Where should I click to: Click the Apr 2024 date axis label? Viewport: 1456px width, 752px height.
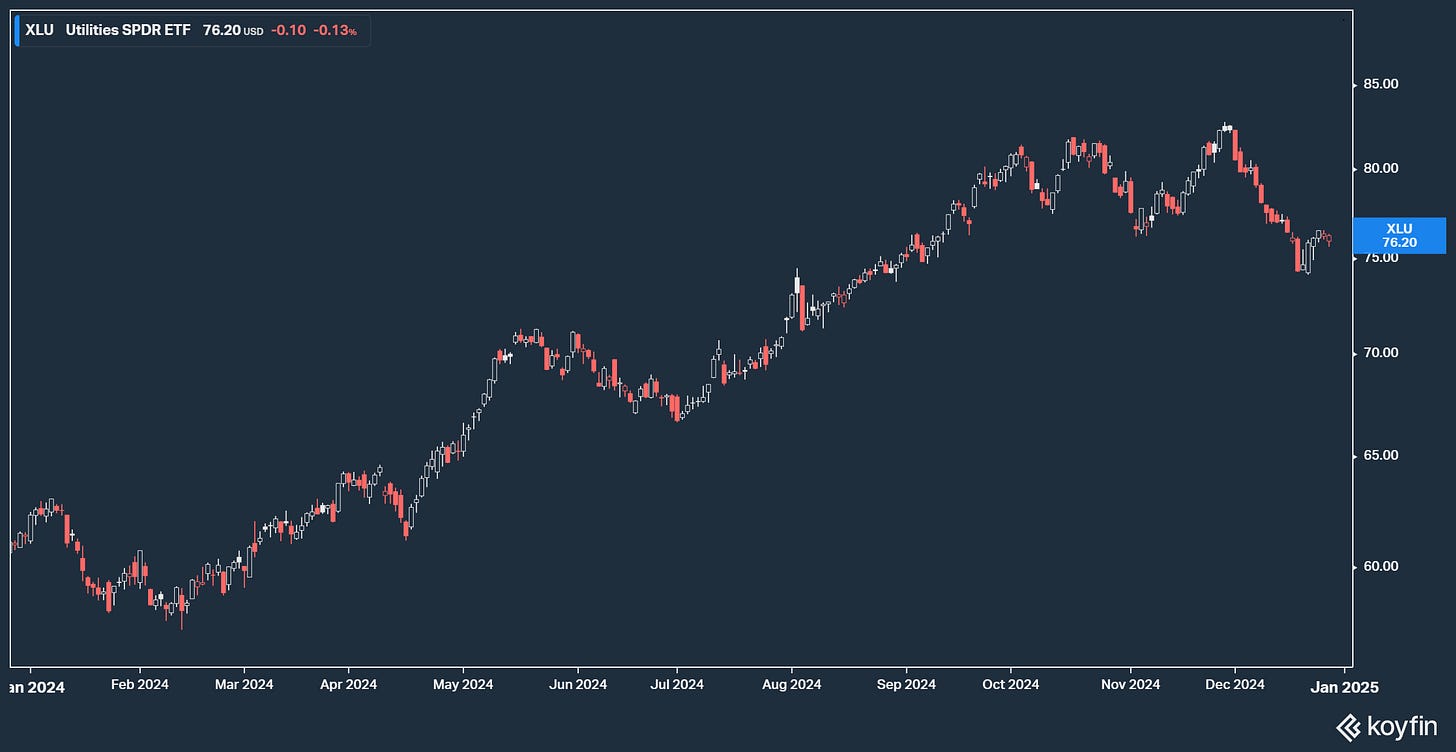click(x=348, y=685)
